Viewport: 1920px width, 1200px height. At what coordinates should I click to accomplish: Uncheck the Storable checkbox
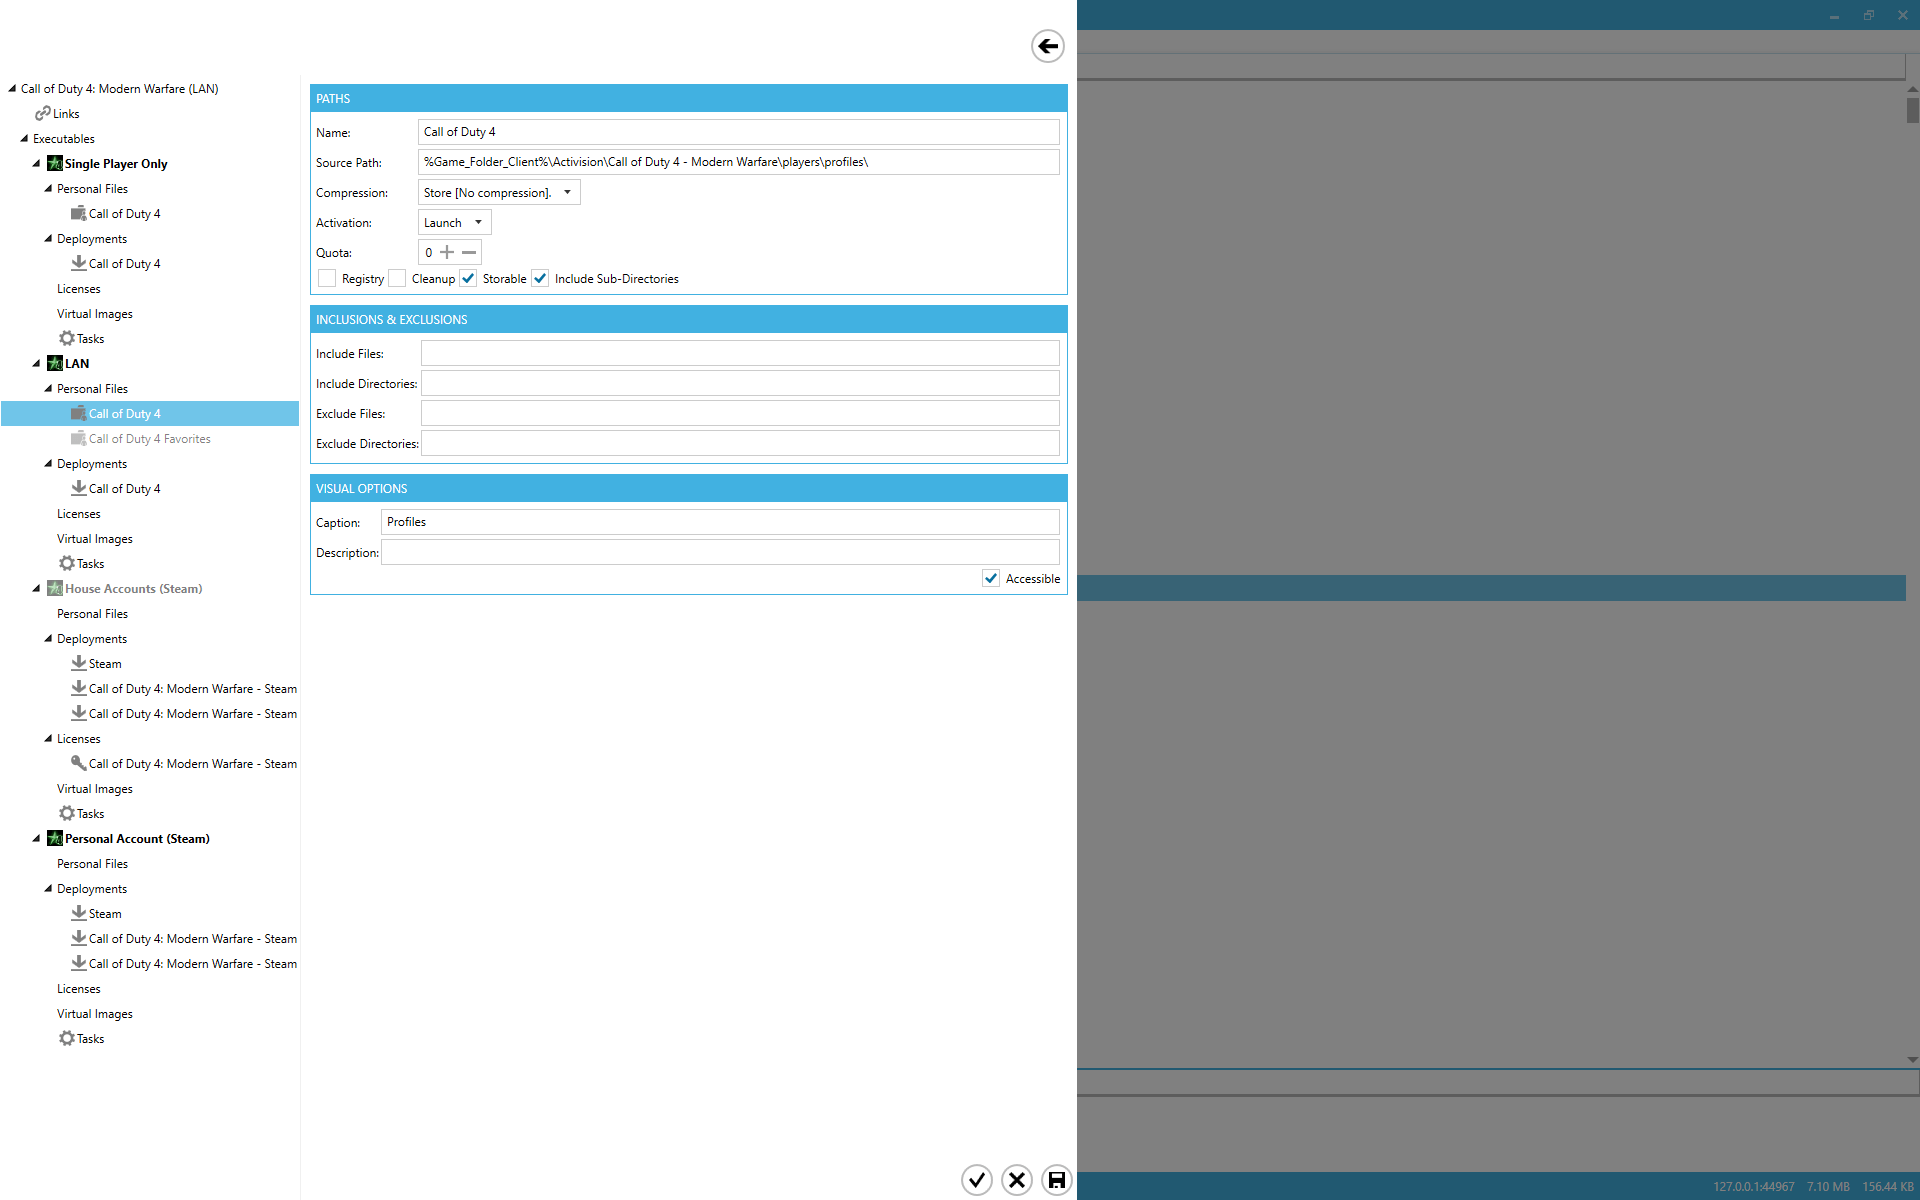coord(468,279)
